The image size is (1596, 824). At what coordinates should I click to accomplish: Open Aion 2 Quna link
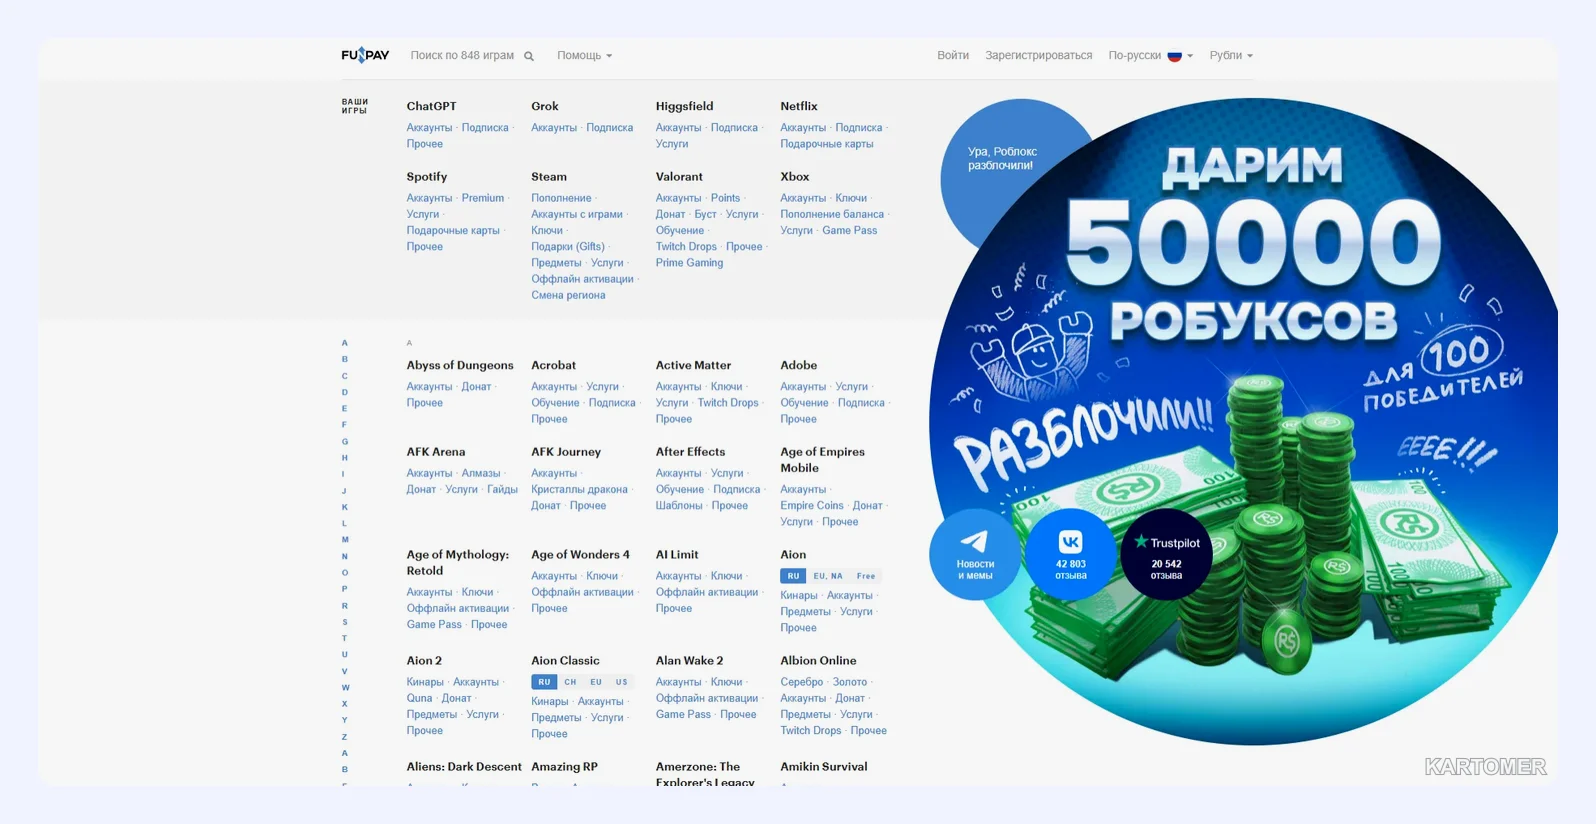(x=419, y=698)
